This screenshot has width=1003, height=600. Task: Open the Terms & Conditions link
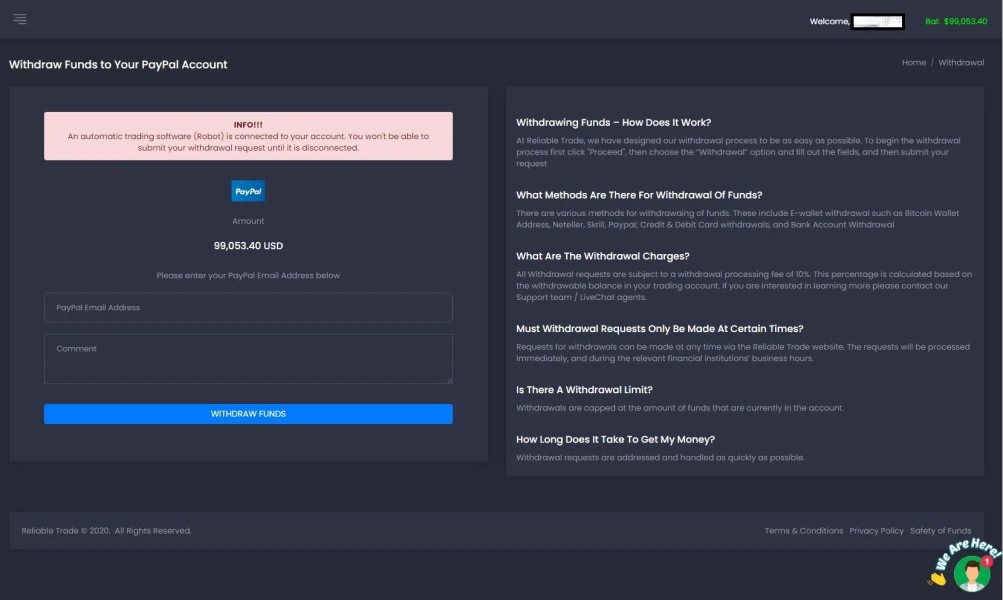(803, 531)
